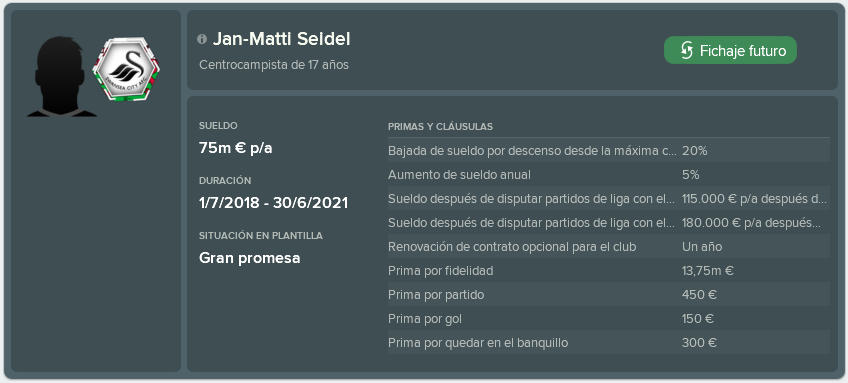Open the Swansea City club badge

tap(126, 69)
